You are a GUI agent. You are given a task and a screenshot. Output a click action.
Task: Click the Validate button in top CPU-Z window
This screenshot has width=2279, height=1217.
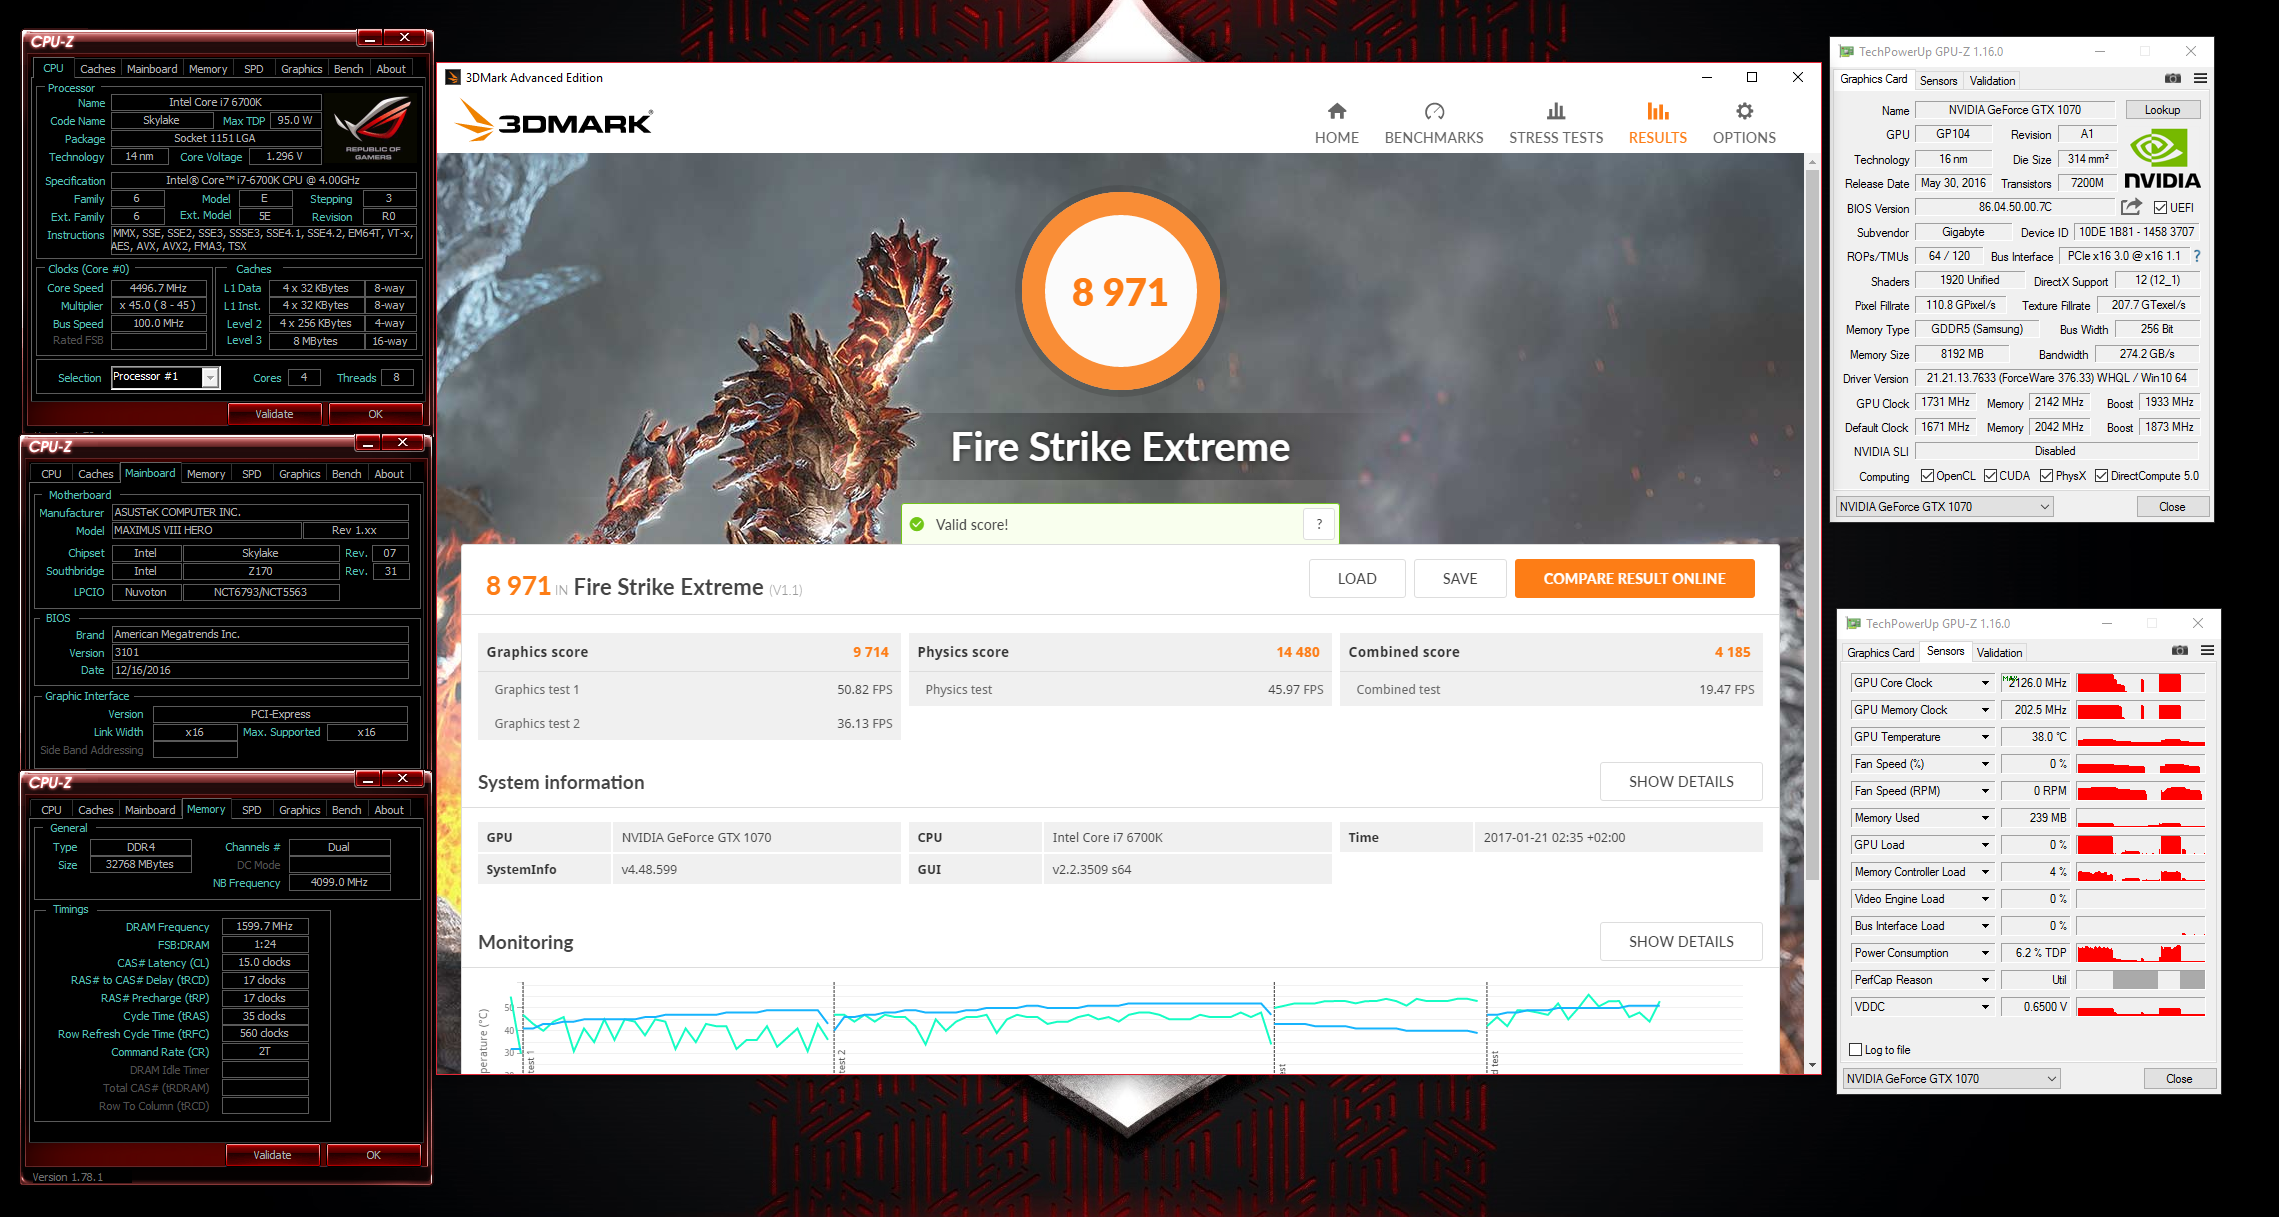[274, 413]
